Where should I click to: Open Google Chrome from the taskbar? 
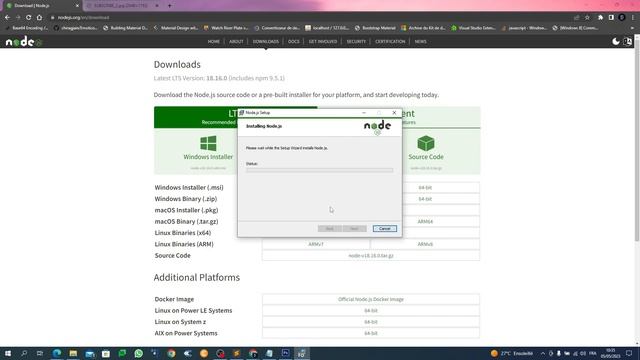tap(171, 353)
